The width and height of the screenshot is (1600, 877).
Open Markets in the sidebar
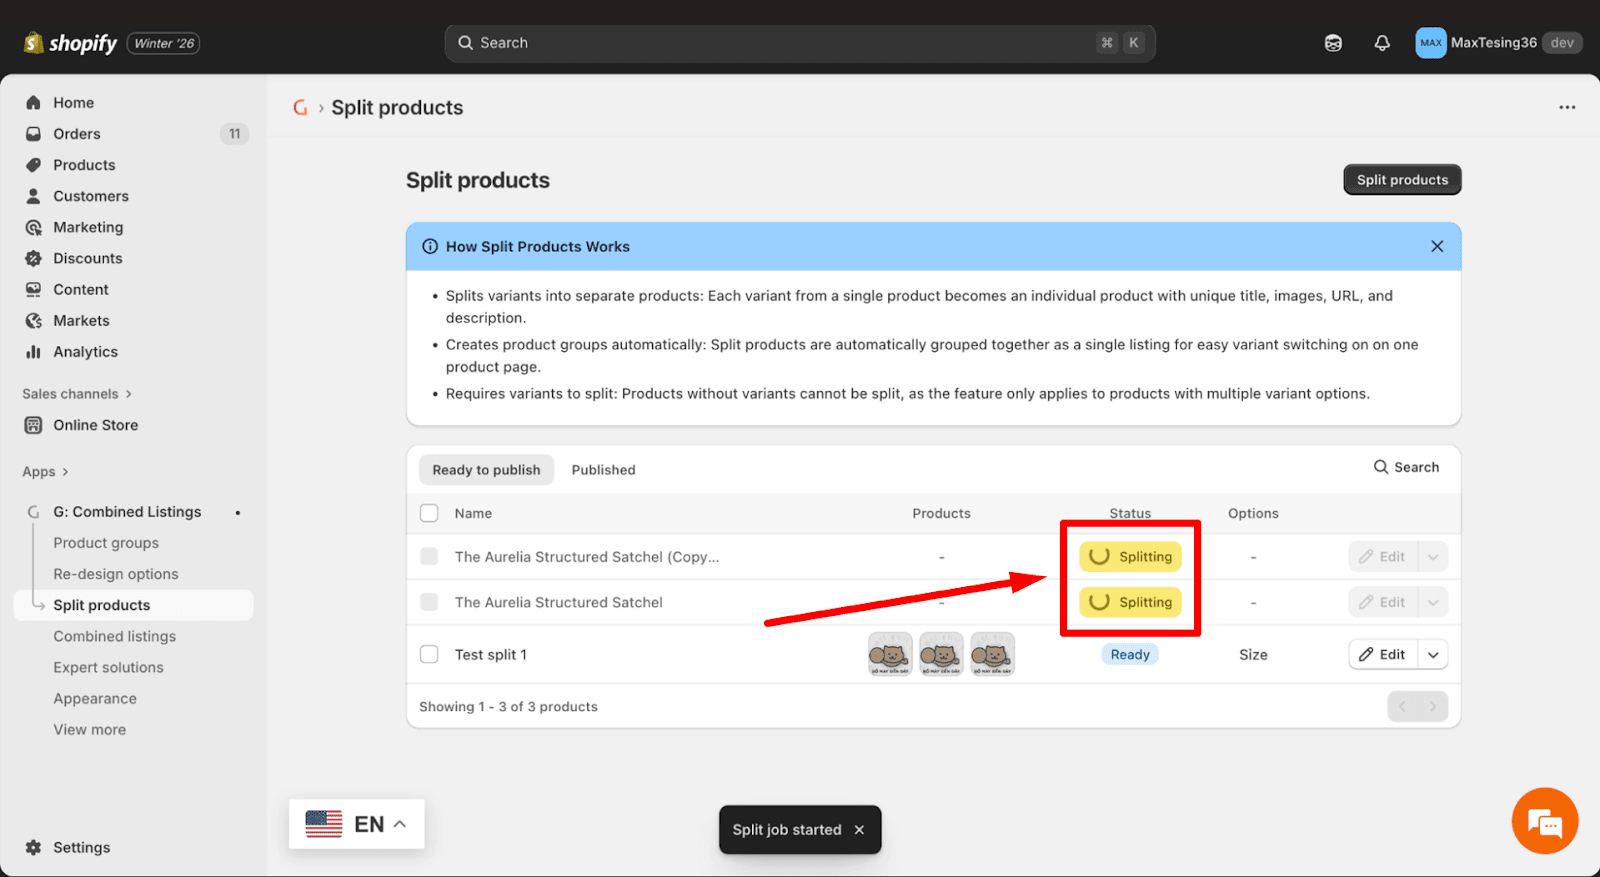pyautogui.click(x=81, y=320)
